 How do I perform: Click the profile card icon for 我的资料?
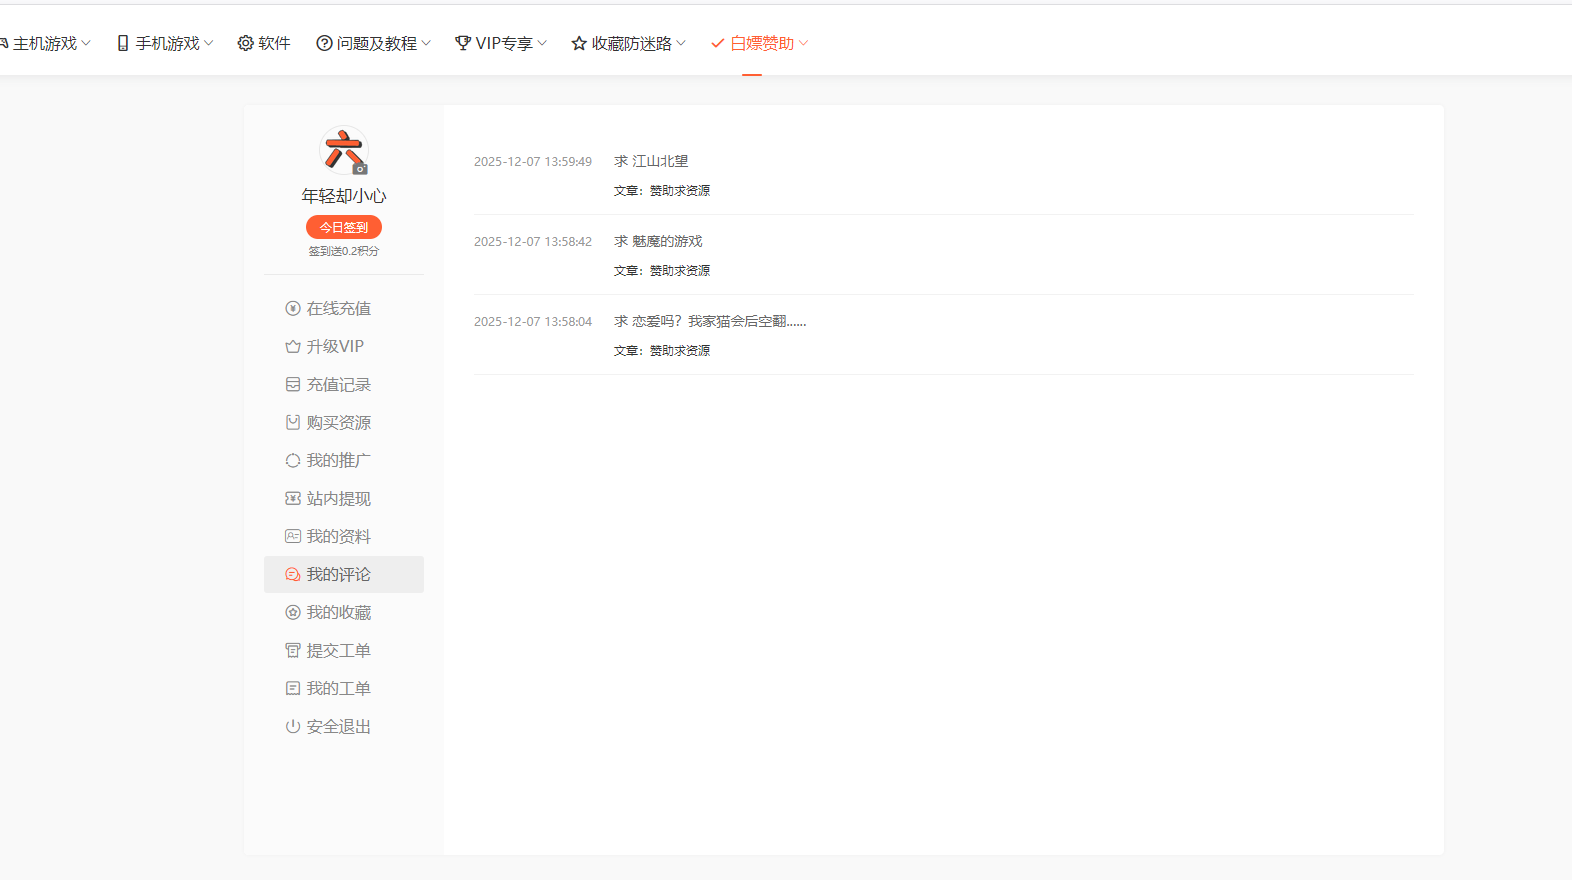click(293, 537)
